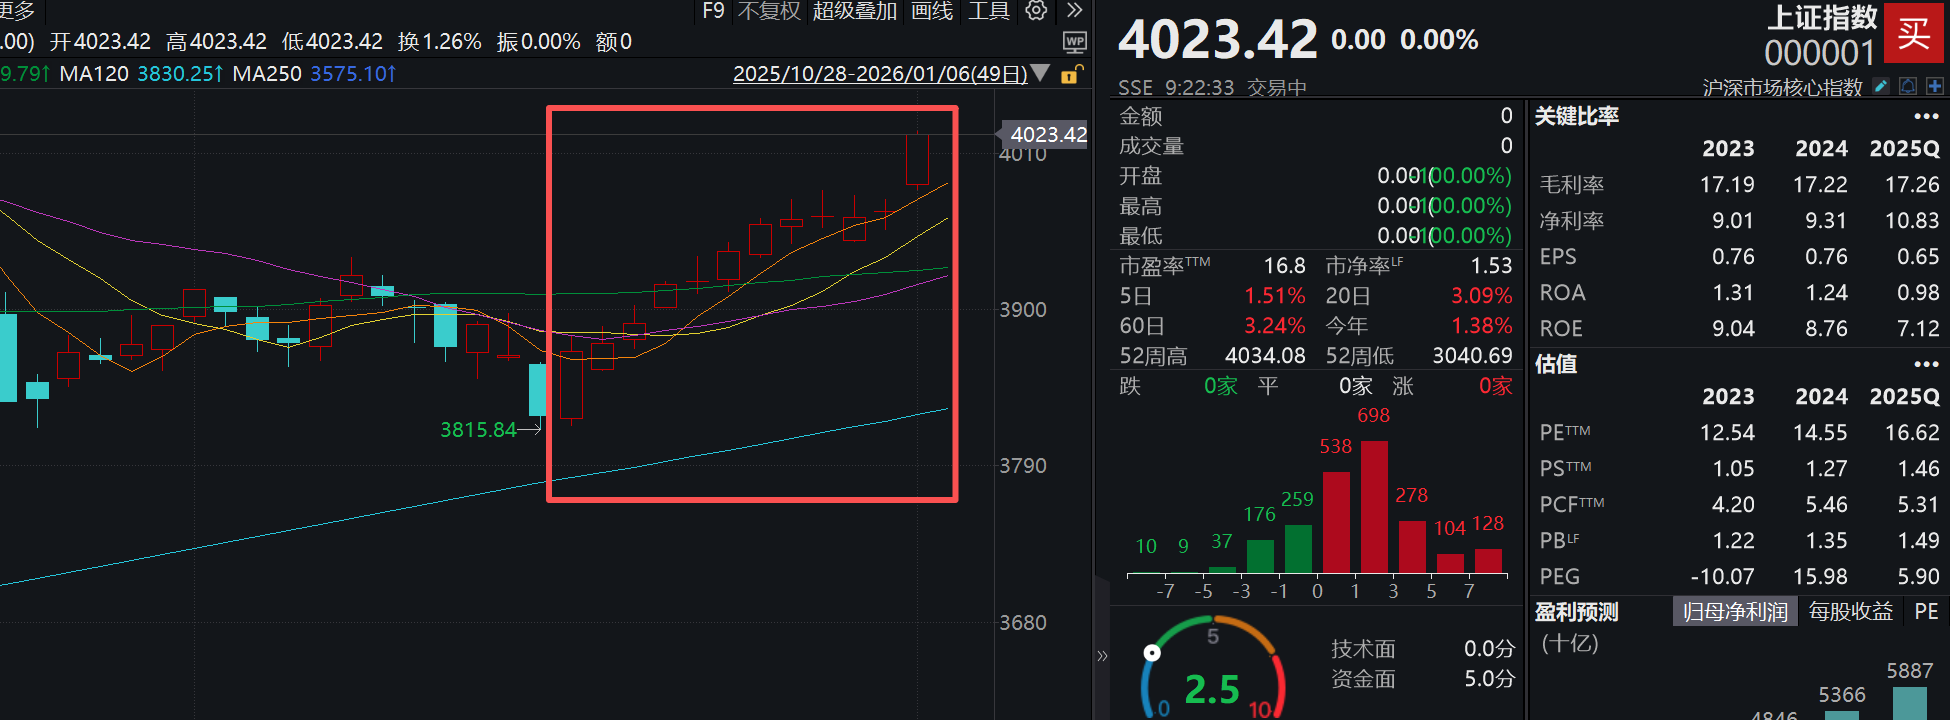Click the 2025/10/28-2026/01/06 date range link
The width and height of the screenshot is (1950, 720).
point(879,74)
